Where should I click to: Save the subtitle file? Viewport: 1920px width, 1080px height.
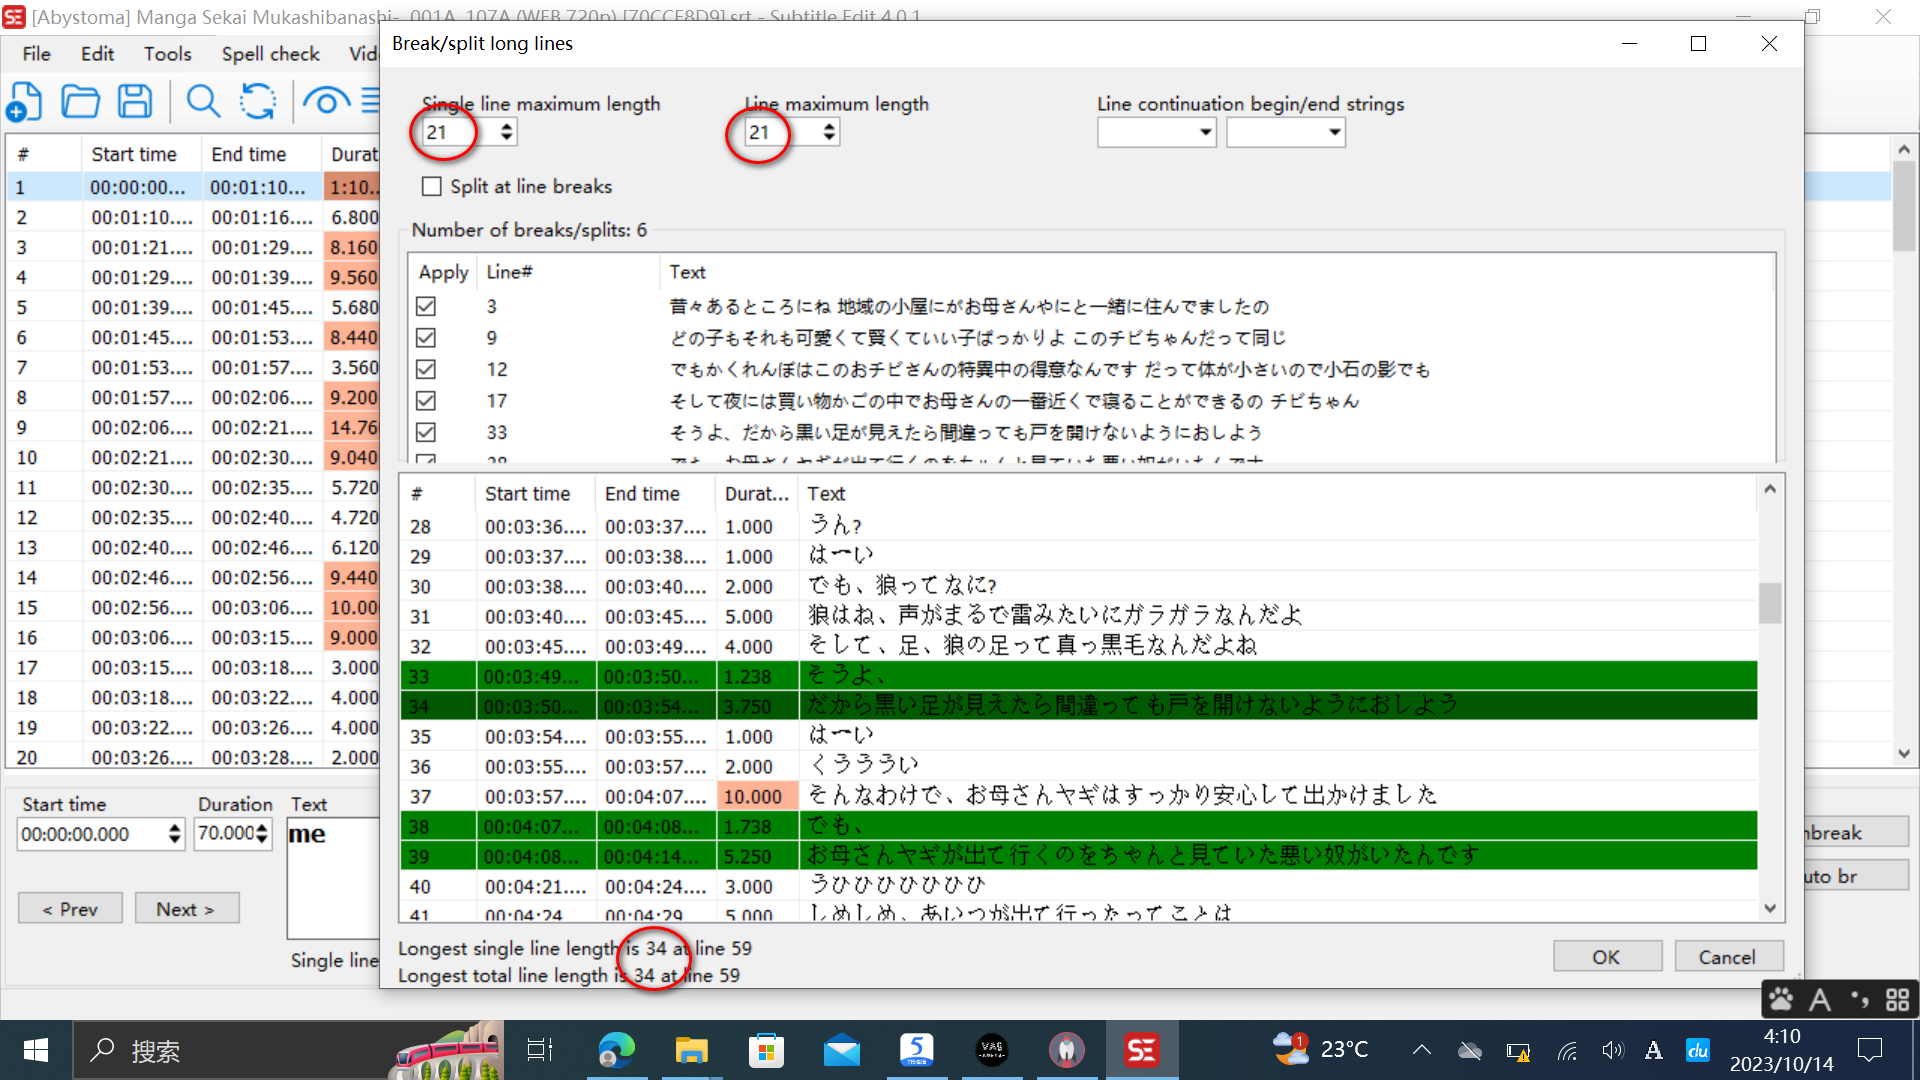pyautogui.click(x=135, y=101)
